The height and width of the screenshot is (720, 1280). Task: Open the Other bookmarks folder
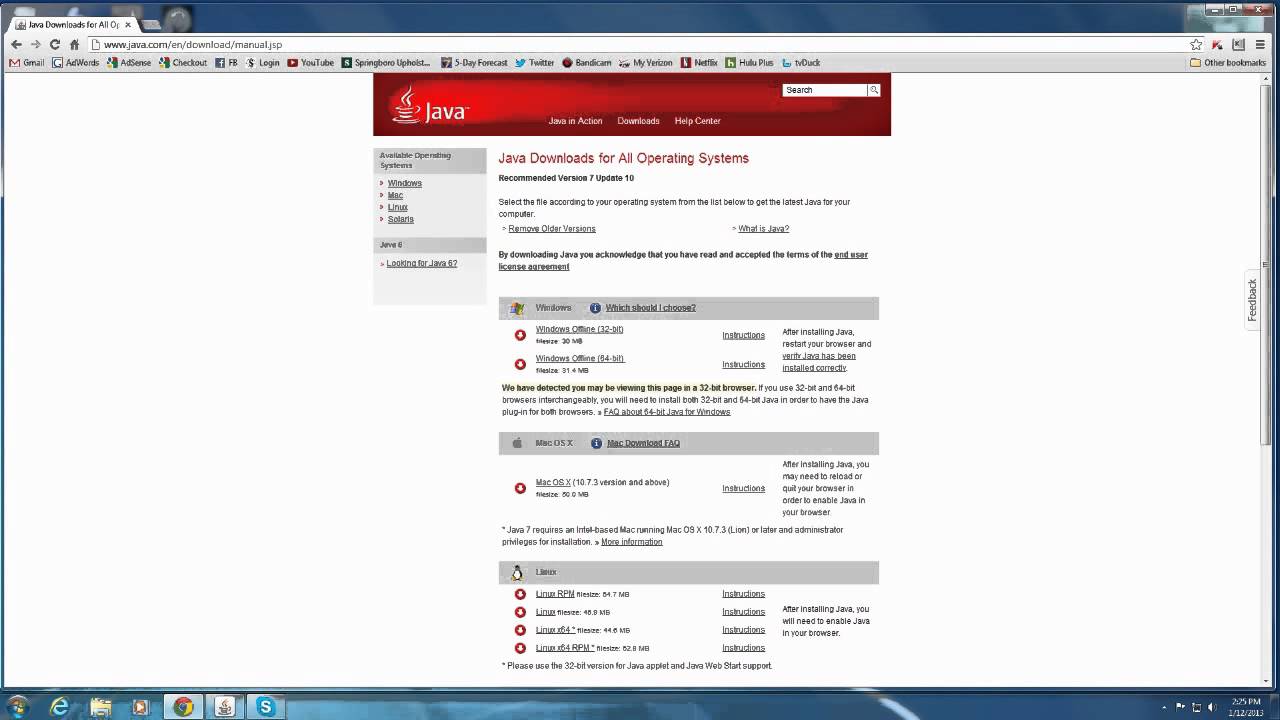point(1228,62)
